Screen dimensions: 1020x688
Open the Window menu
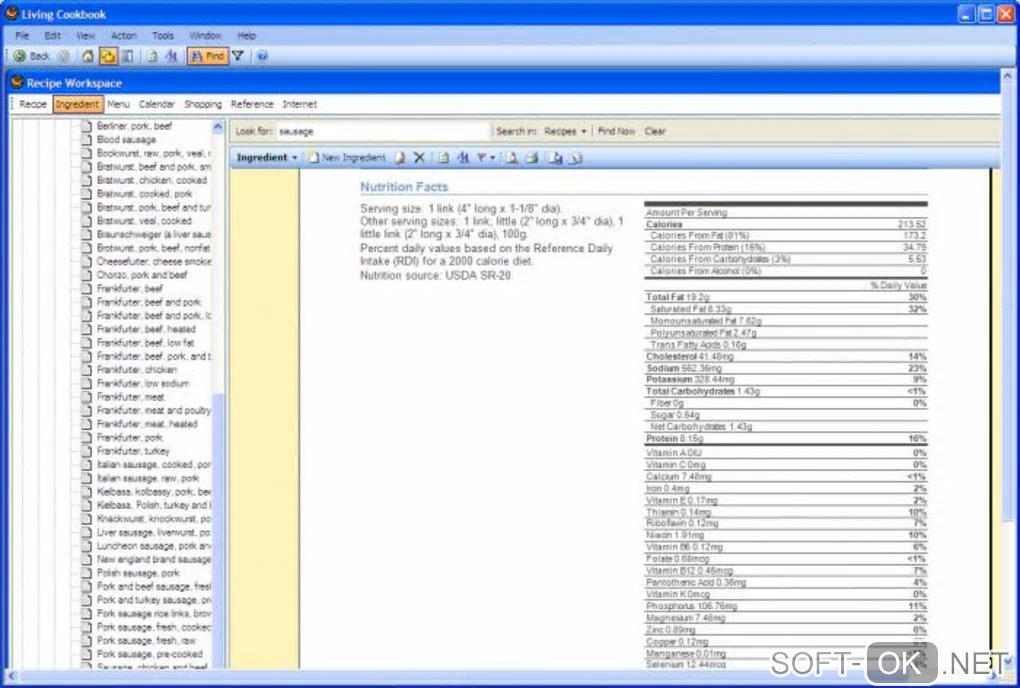tap(205, 36)
